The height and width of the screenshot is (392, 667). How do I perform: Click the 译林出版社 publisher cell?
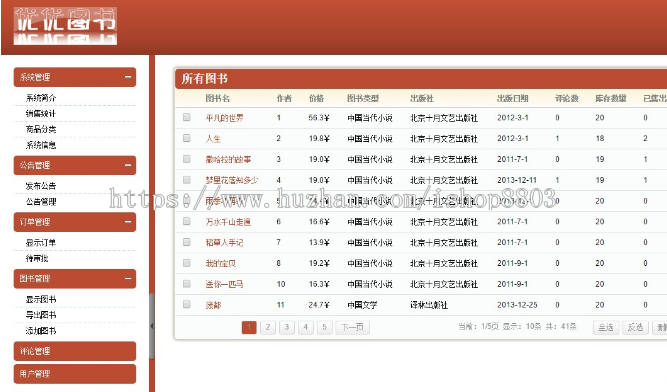click(429, 305)
